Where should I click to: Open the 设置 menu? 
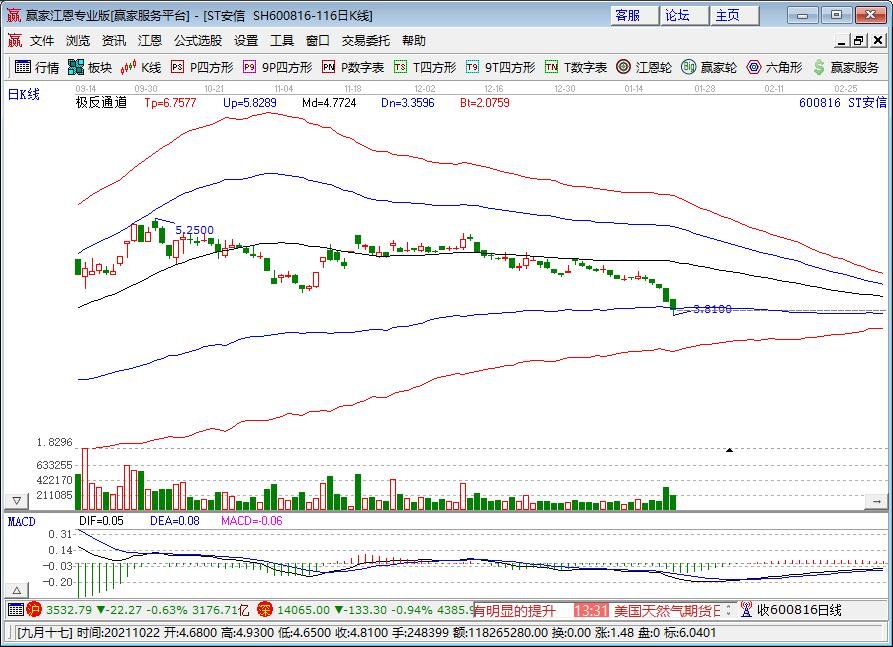tap(246, 40)
